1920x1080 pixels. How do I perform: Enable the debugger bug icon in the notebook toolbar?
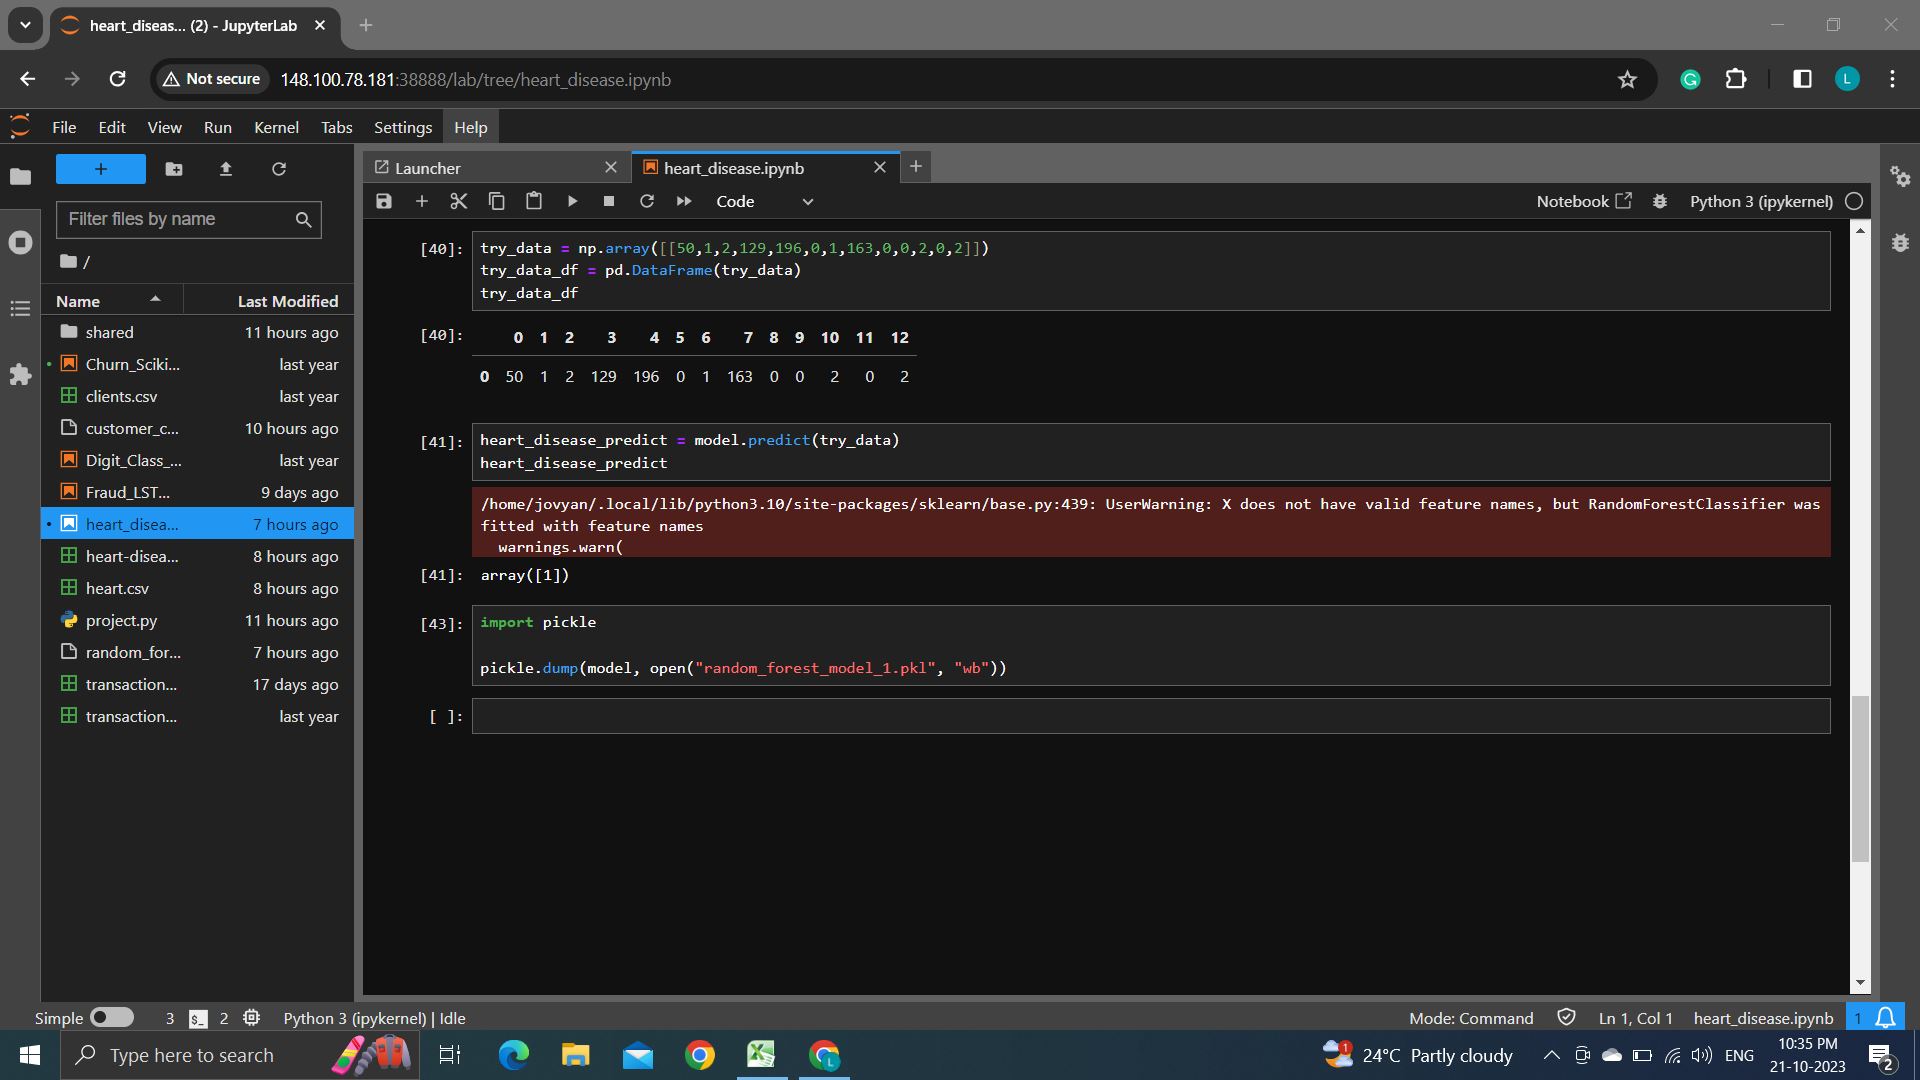(x=1660, y=201)
